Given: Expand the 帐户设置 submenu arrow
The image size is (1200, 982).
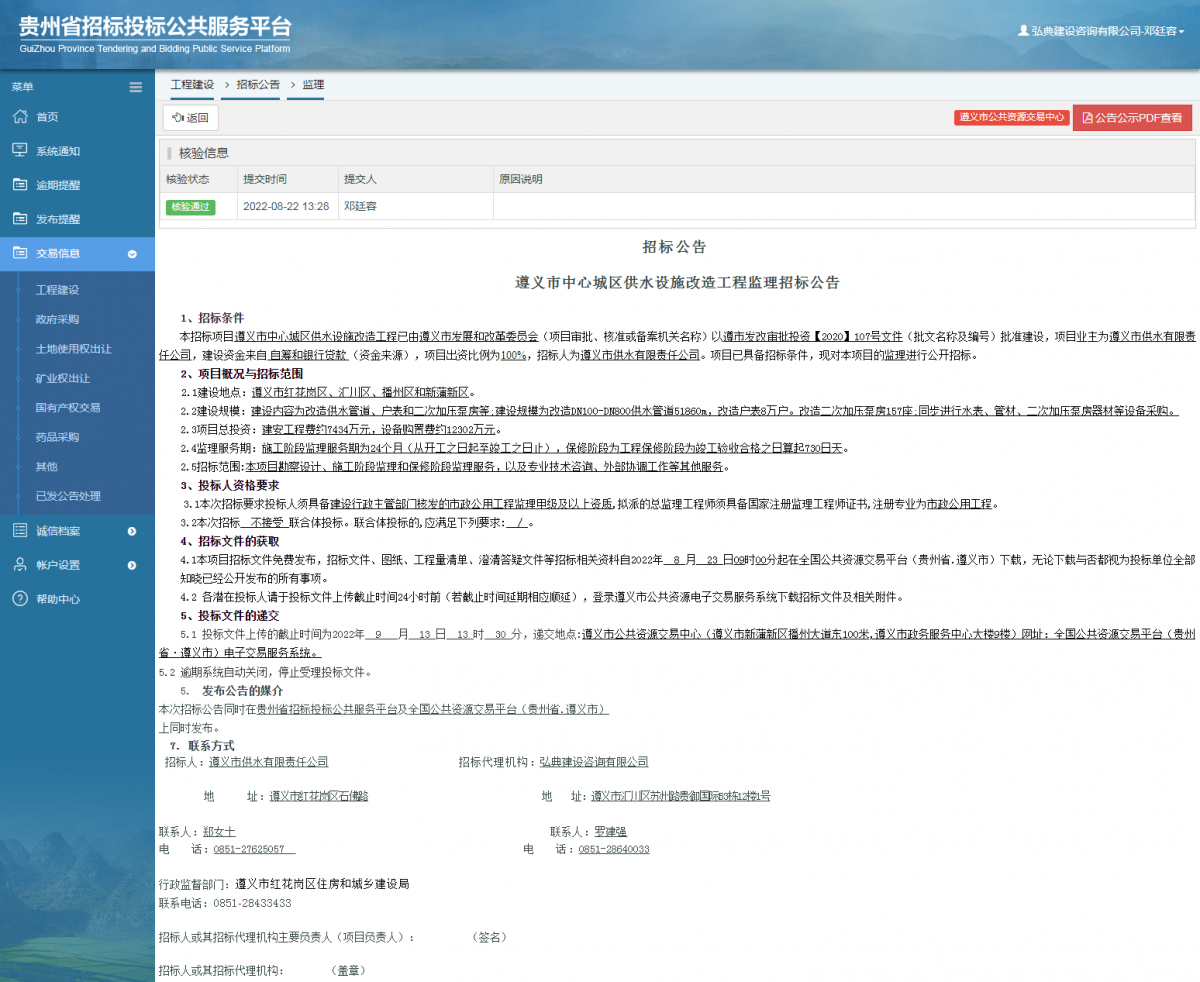Looking at the screenshot, I should [x=132, y=565].
